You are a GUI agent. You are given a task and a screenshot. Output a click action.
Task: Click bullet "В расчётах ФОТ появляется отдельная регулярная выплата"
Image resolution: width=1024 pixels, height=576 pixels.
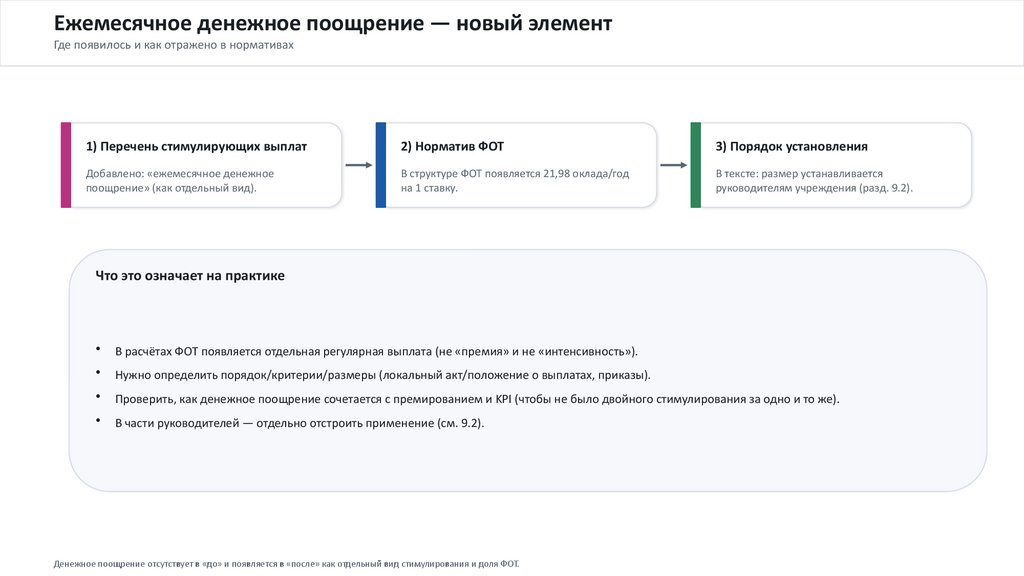coord(376,351)
